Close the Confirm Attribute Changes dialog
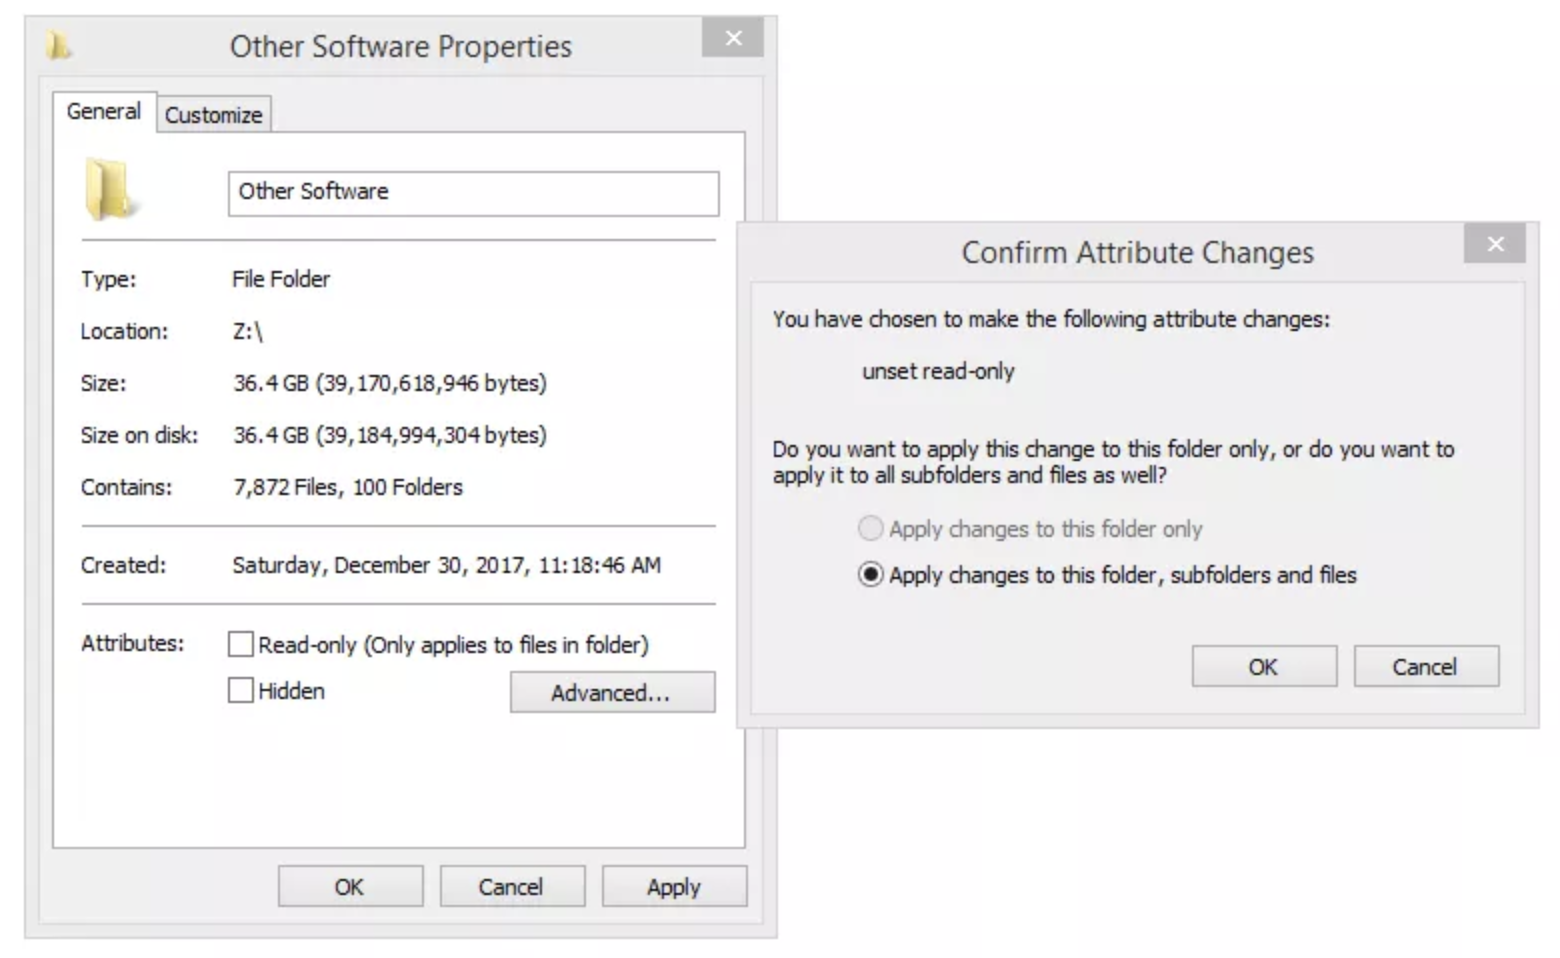The width and height of the screenshot is (1560, 958). click(x=1495, y=244)
